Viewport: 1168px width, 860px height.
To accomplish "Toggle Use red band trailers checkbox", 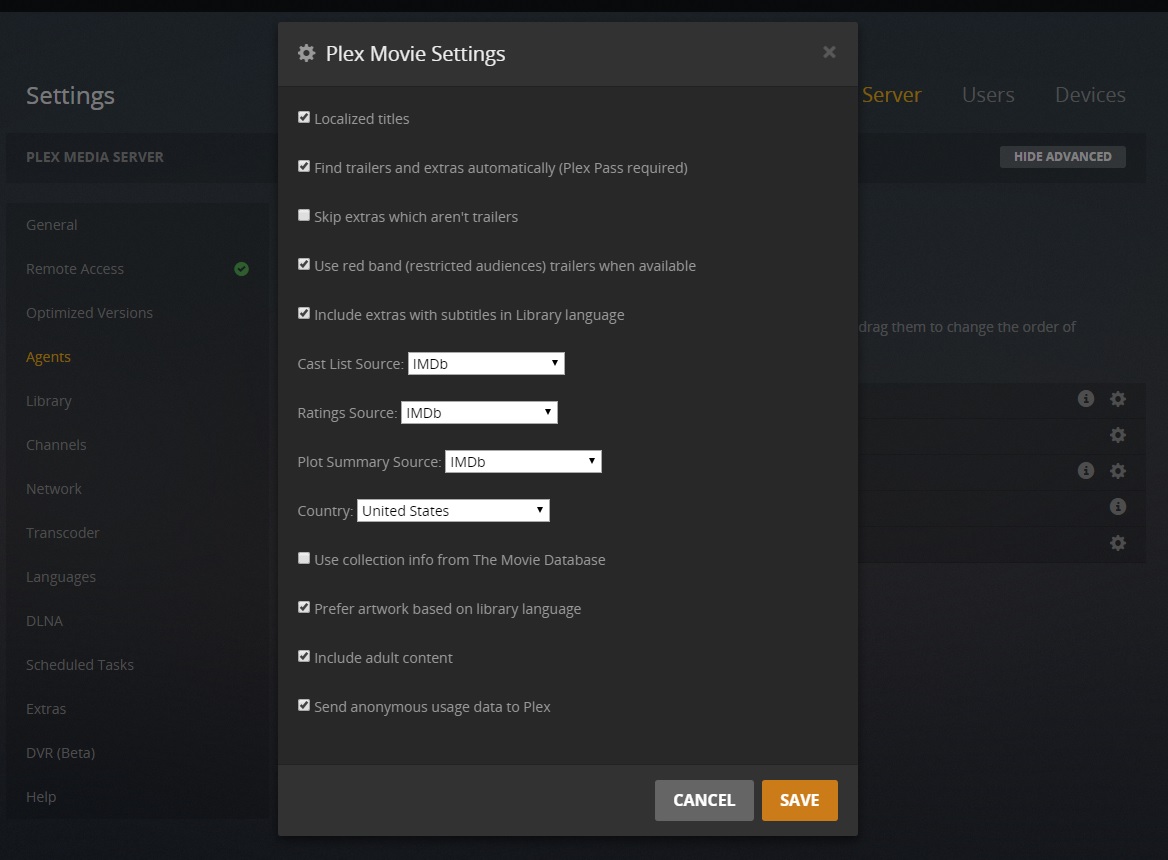I will [x=304, y=264].
